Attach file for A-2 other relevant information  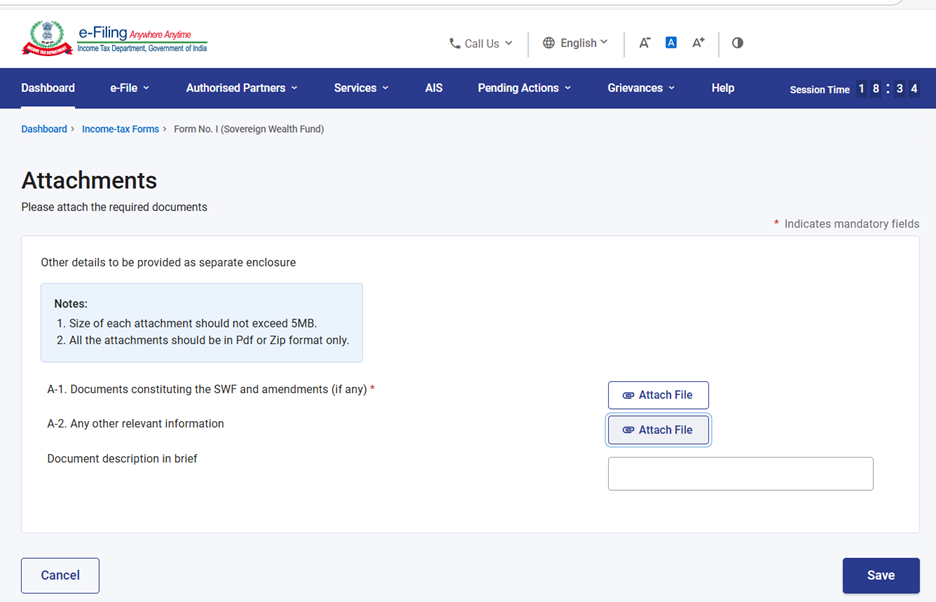658,430
